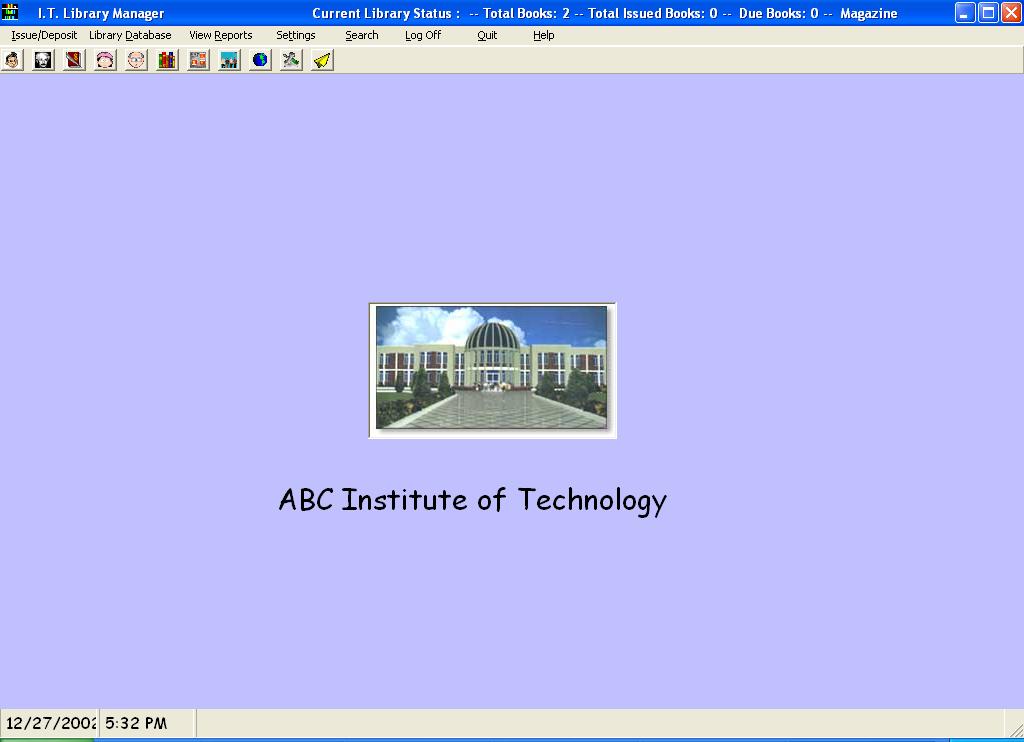Click the tools and wrench toolbar icon
This screenshot has height=742, width=1024.
[x=291, y=60]
